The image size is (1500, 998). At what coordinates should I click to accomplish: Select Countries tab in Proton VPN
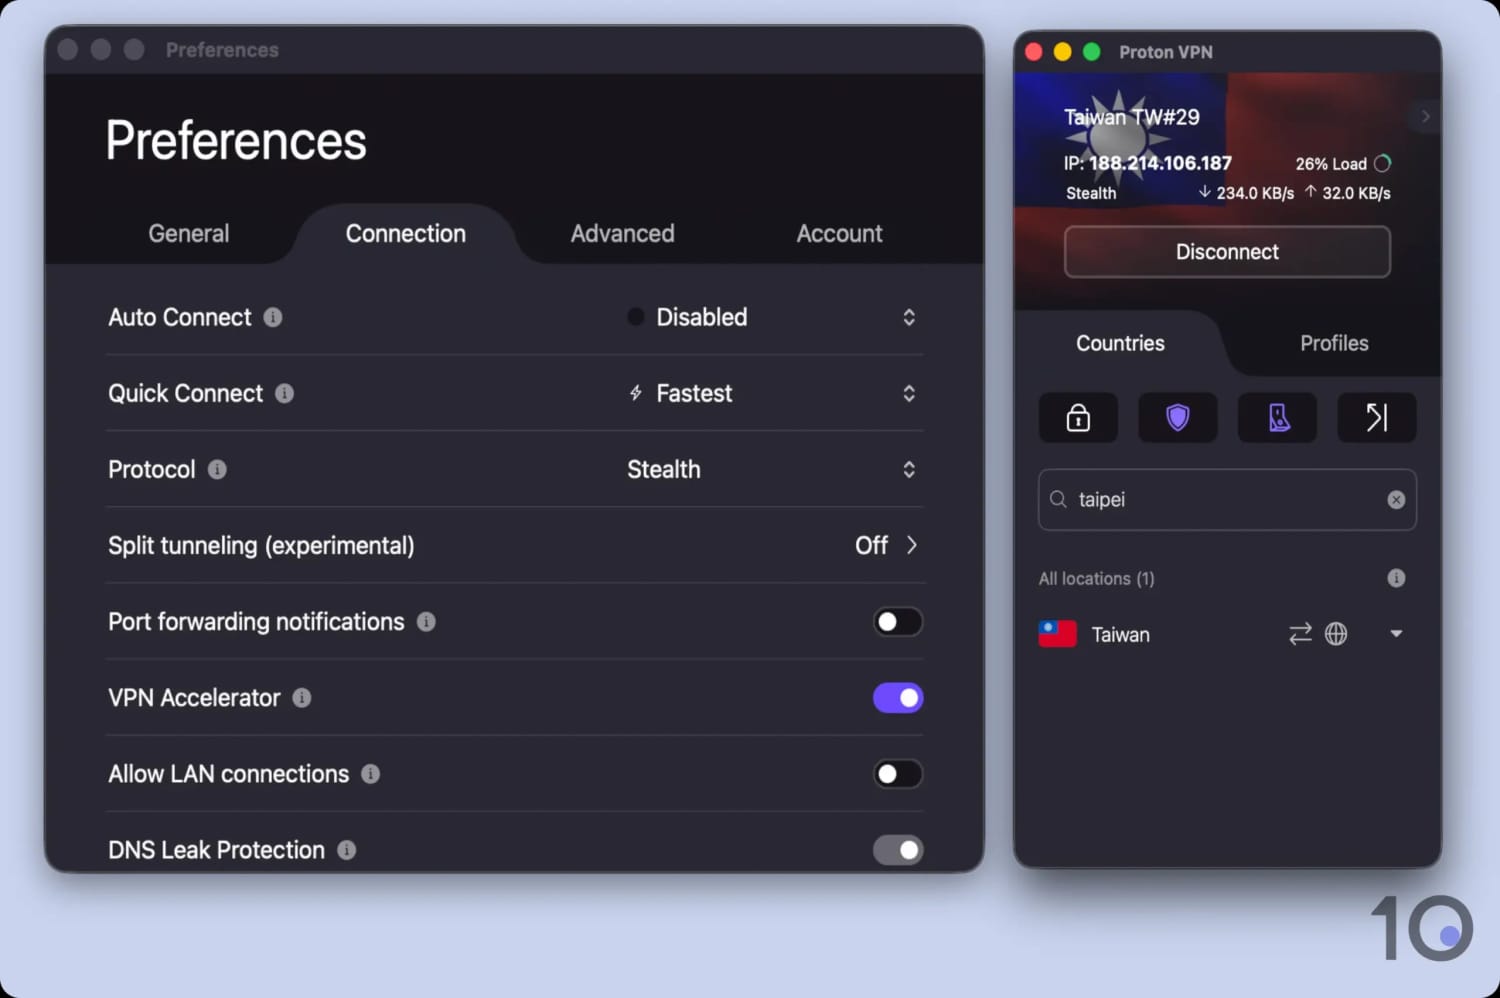[1120, 343]
